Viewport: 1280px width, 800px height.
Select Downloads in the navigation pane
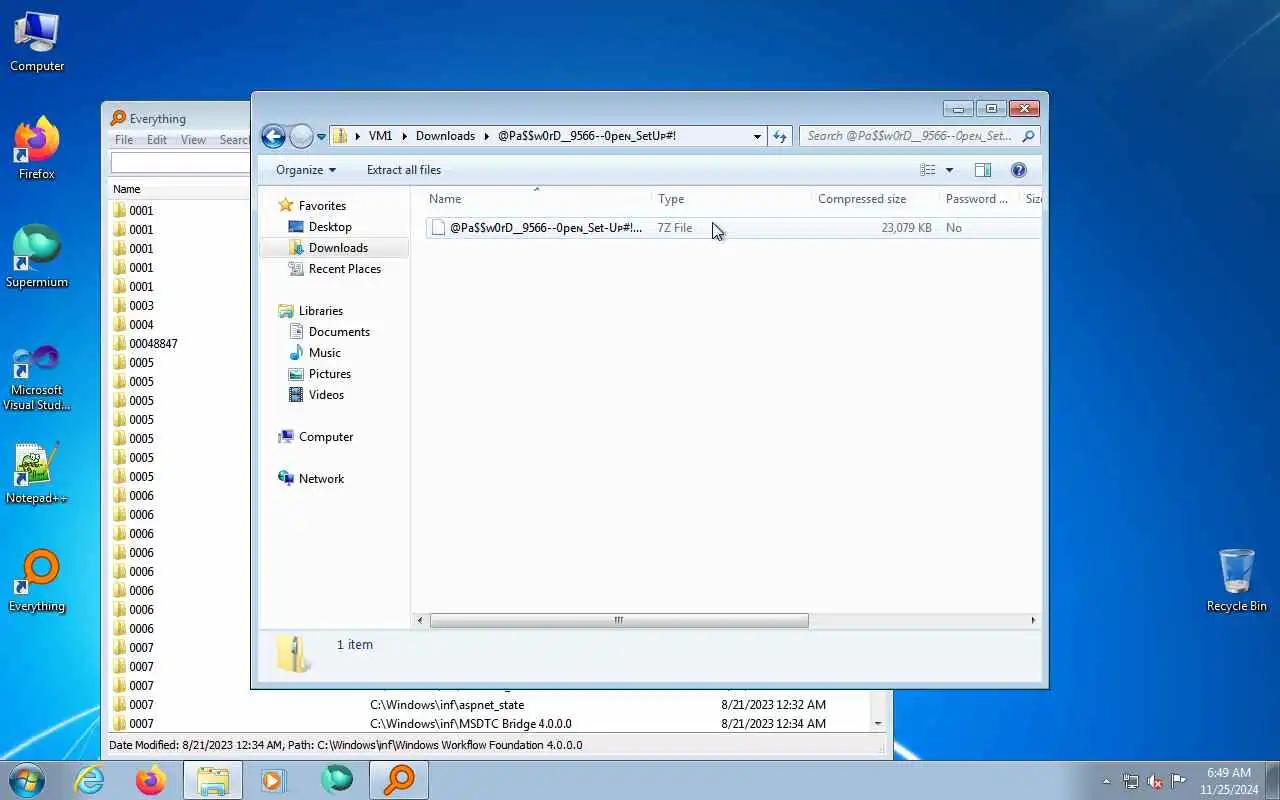pyautogui.click(x=338, y=248)
